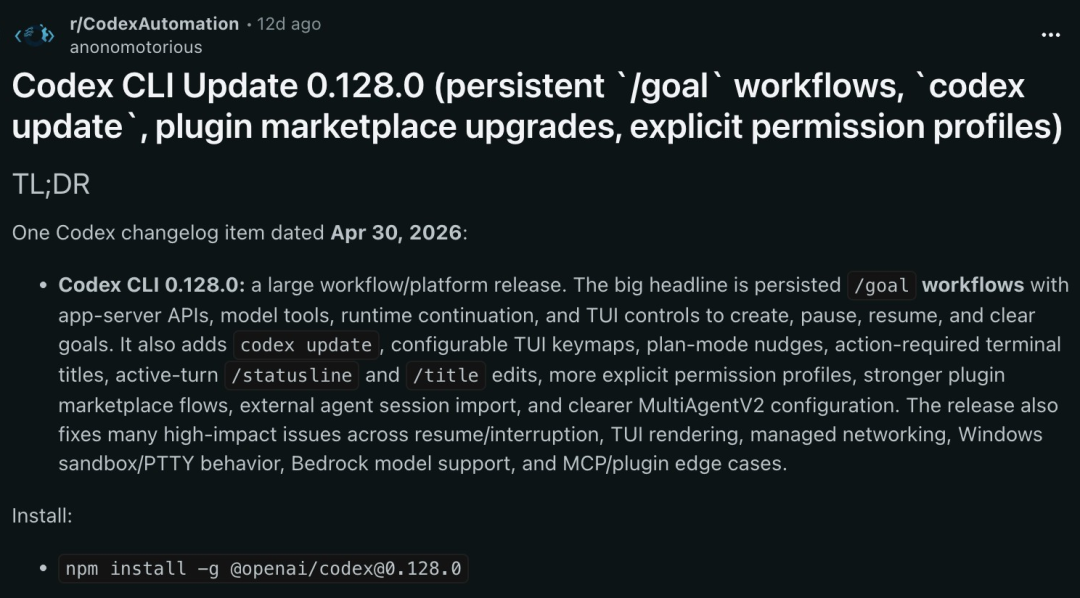Click the codex update code snippet
The height and width of the screenshot is (598, 1080).
[306, 345]
